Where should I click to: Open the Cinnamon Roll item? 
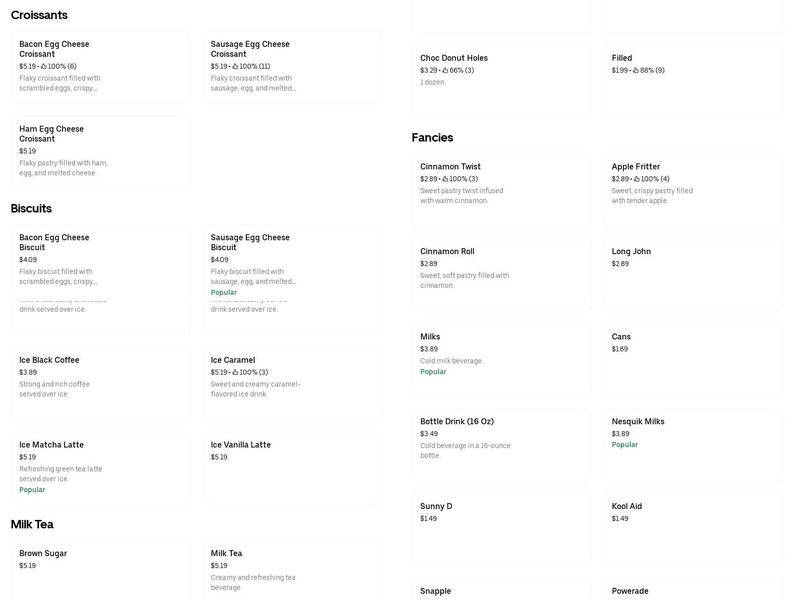coord(502,275)
